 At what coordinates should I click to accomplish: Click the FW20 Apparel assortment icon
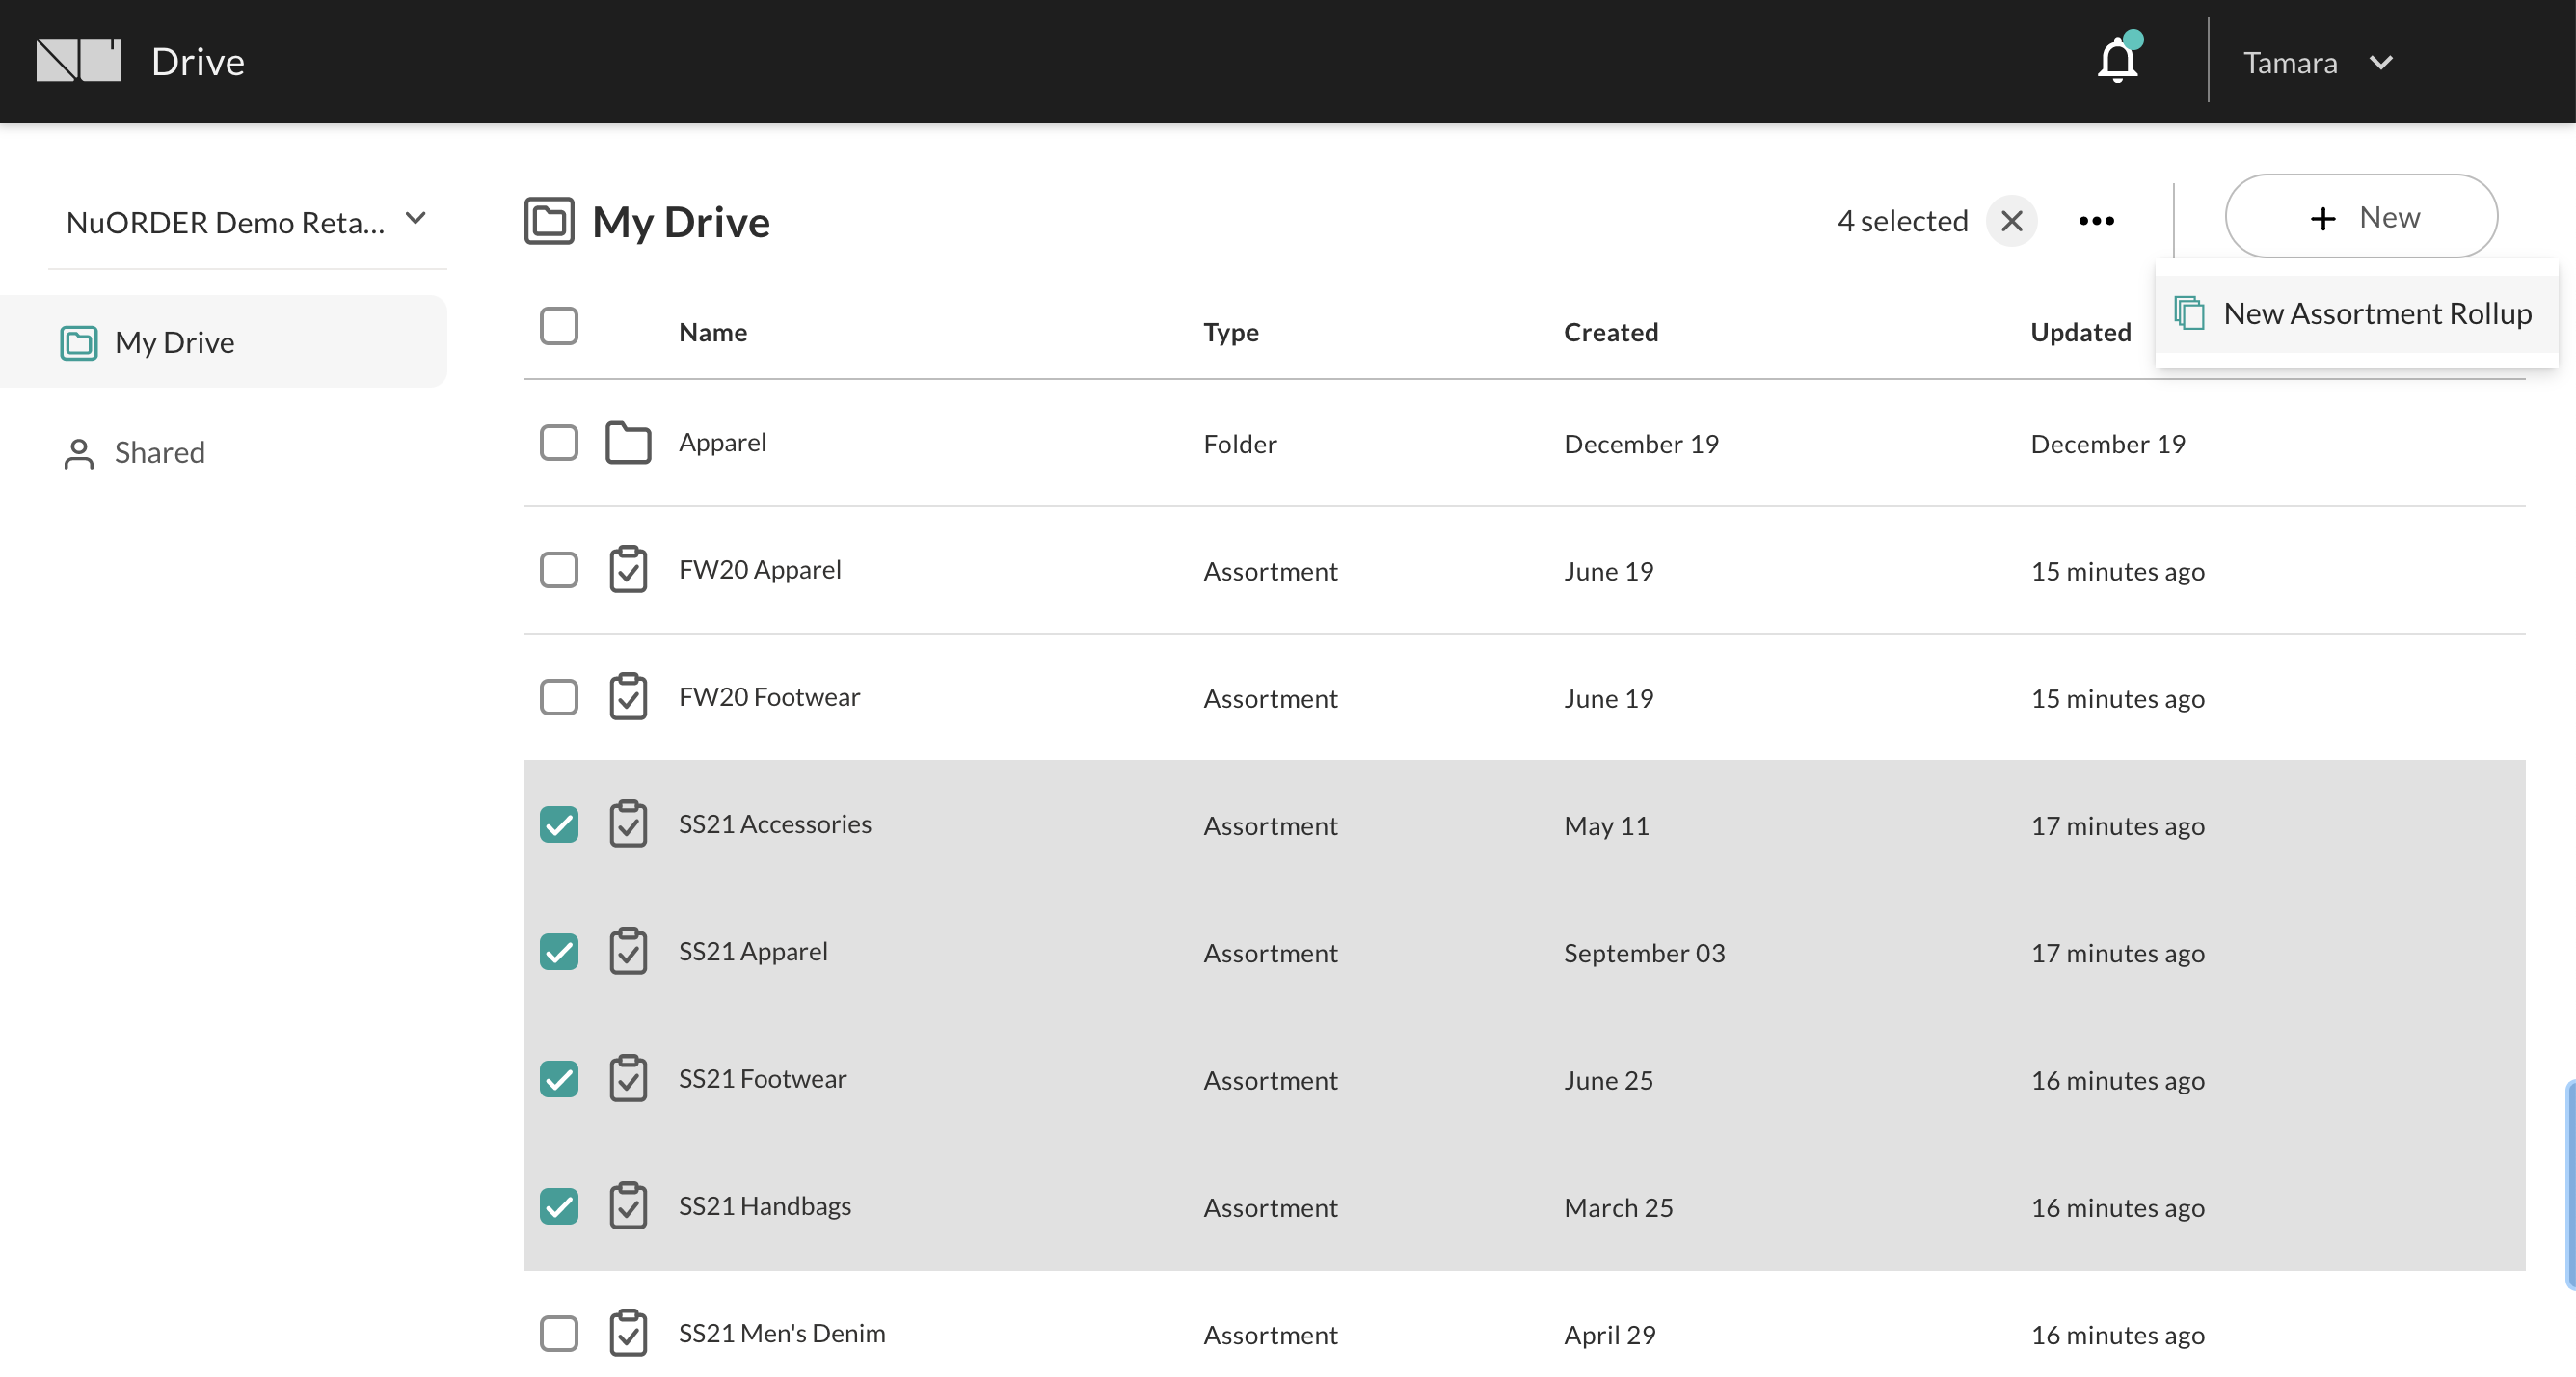(628, 569)
